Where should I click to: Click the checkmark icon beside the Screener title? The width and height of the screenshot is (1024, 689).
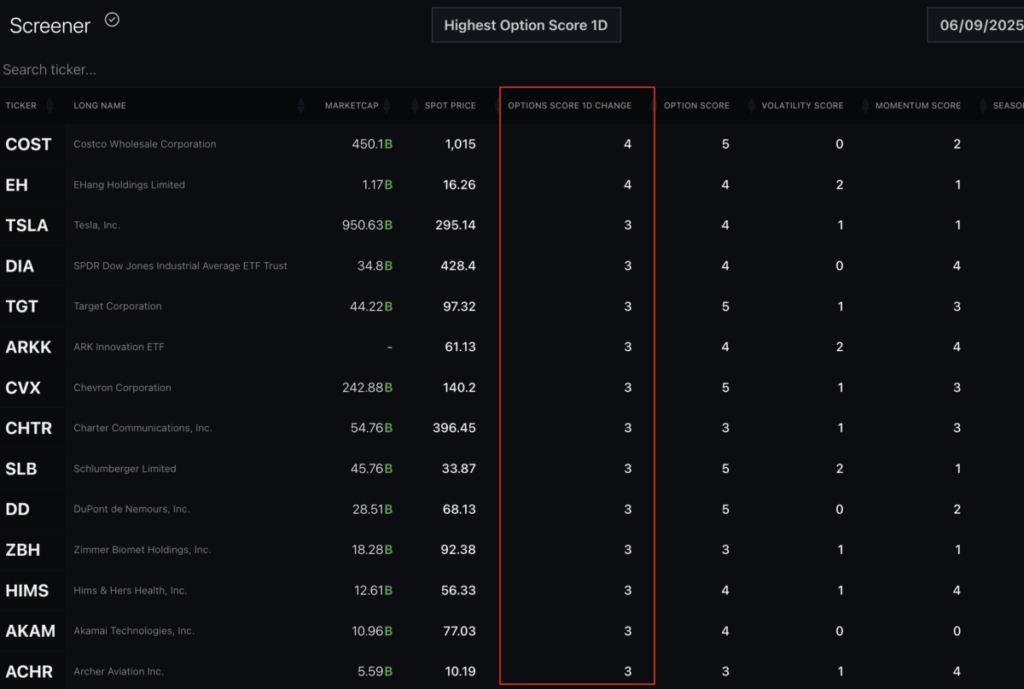111,18
